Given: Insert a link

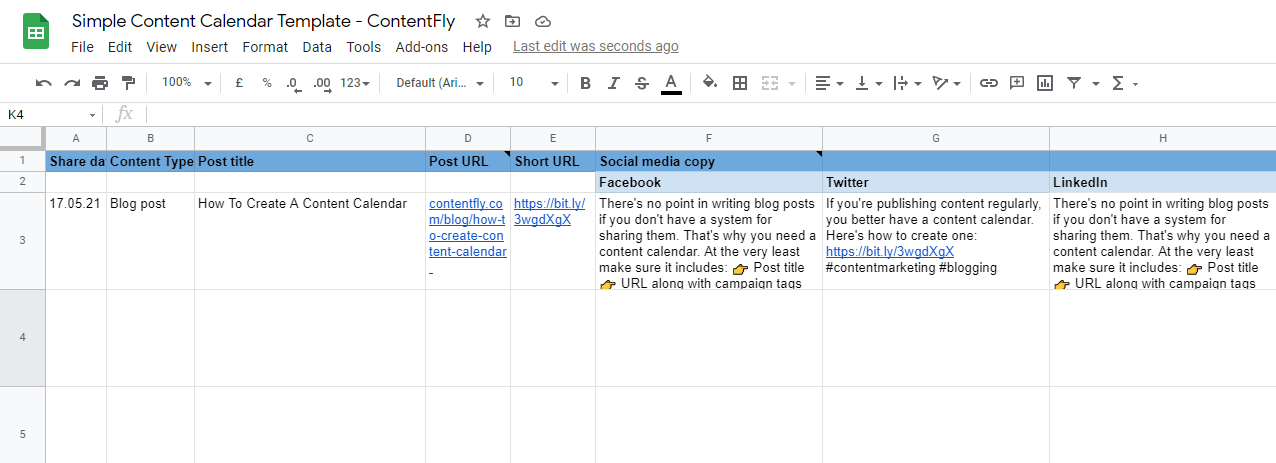Looking at the screenshot, I should coord(989,83).
